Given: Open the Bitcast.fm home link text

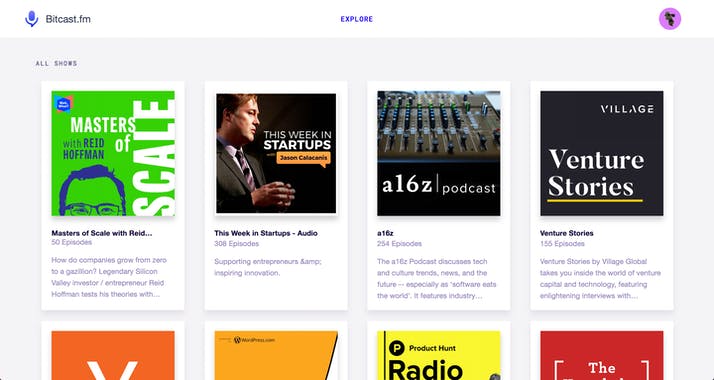Looking at the screenshot, I should click(68, 19).
